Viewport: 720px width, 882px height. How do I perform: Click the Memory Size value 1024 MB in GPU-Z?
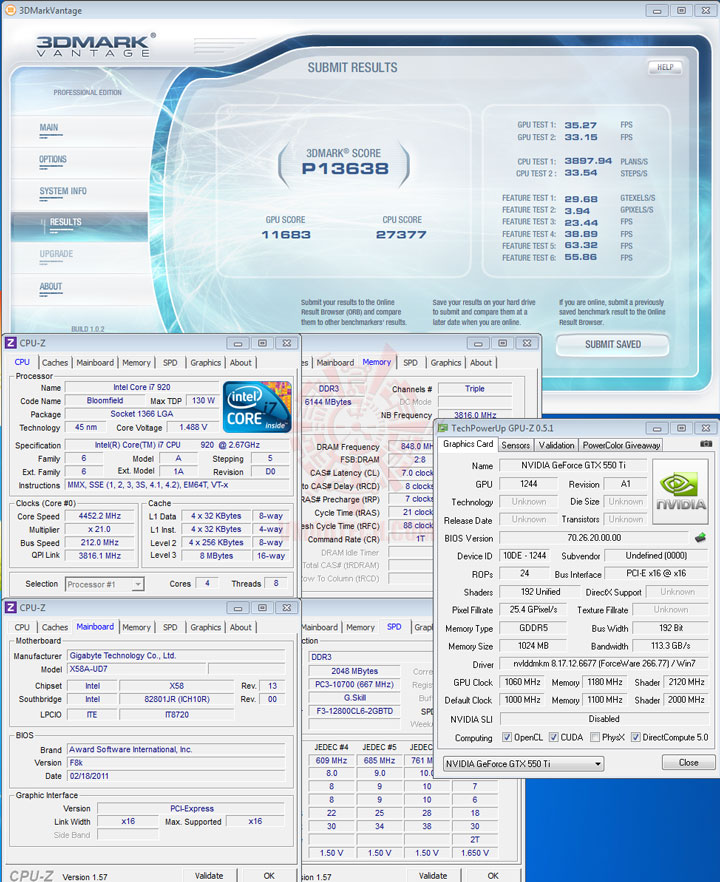coord(533,646)
